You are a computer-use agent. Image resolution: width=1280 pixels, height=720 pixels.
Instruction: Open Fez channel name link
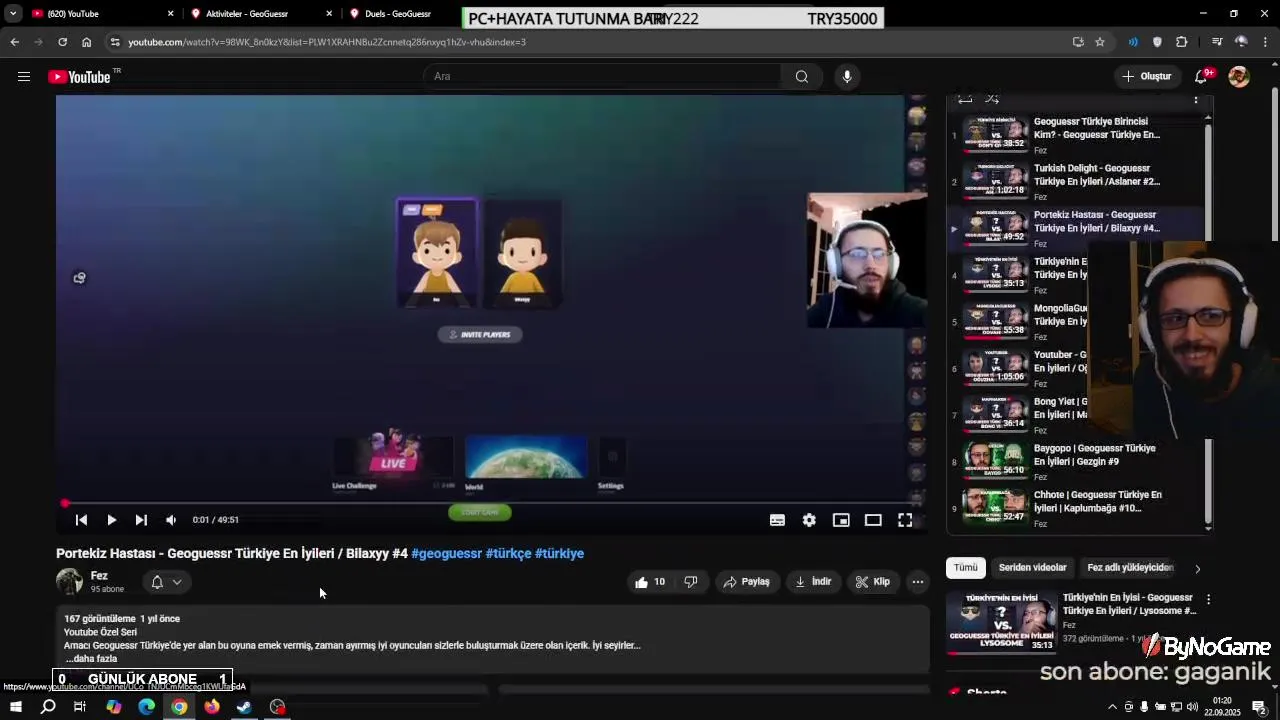pos(99,576)
